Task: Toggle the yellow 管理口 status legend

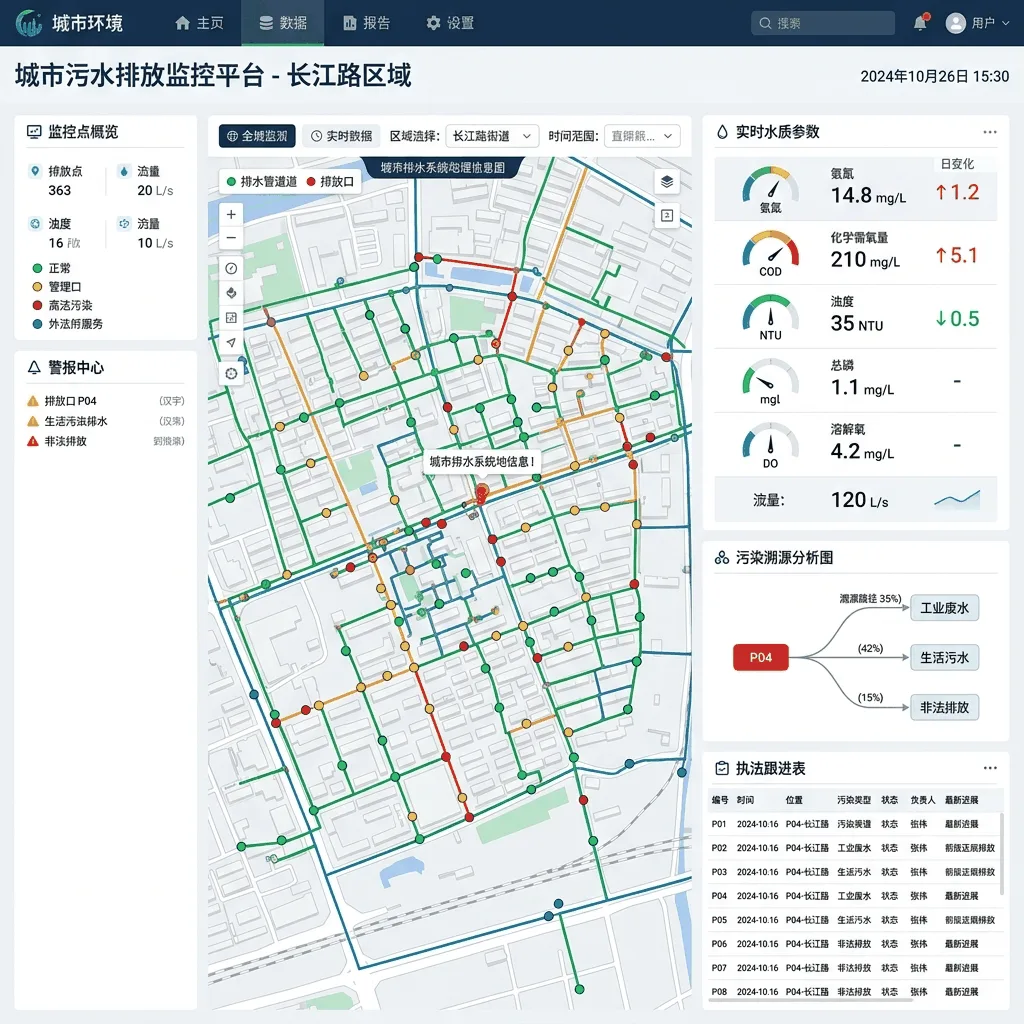Action: point(57,287)
